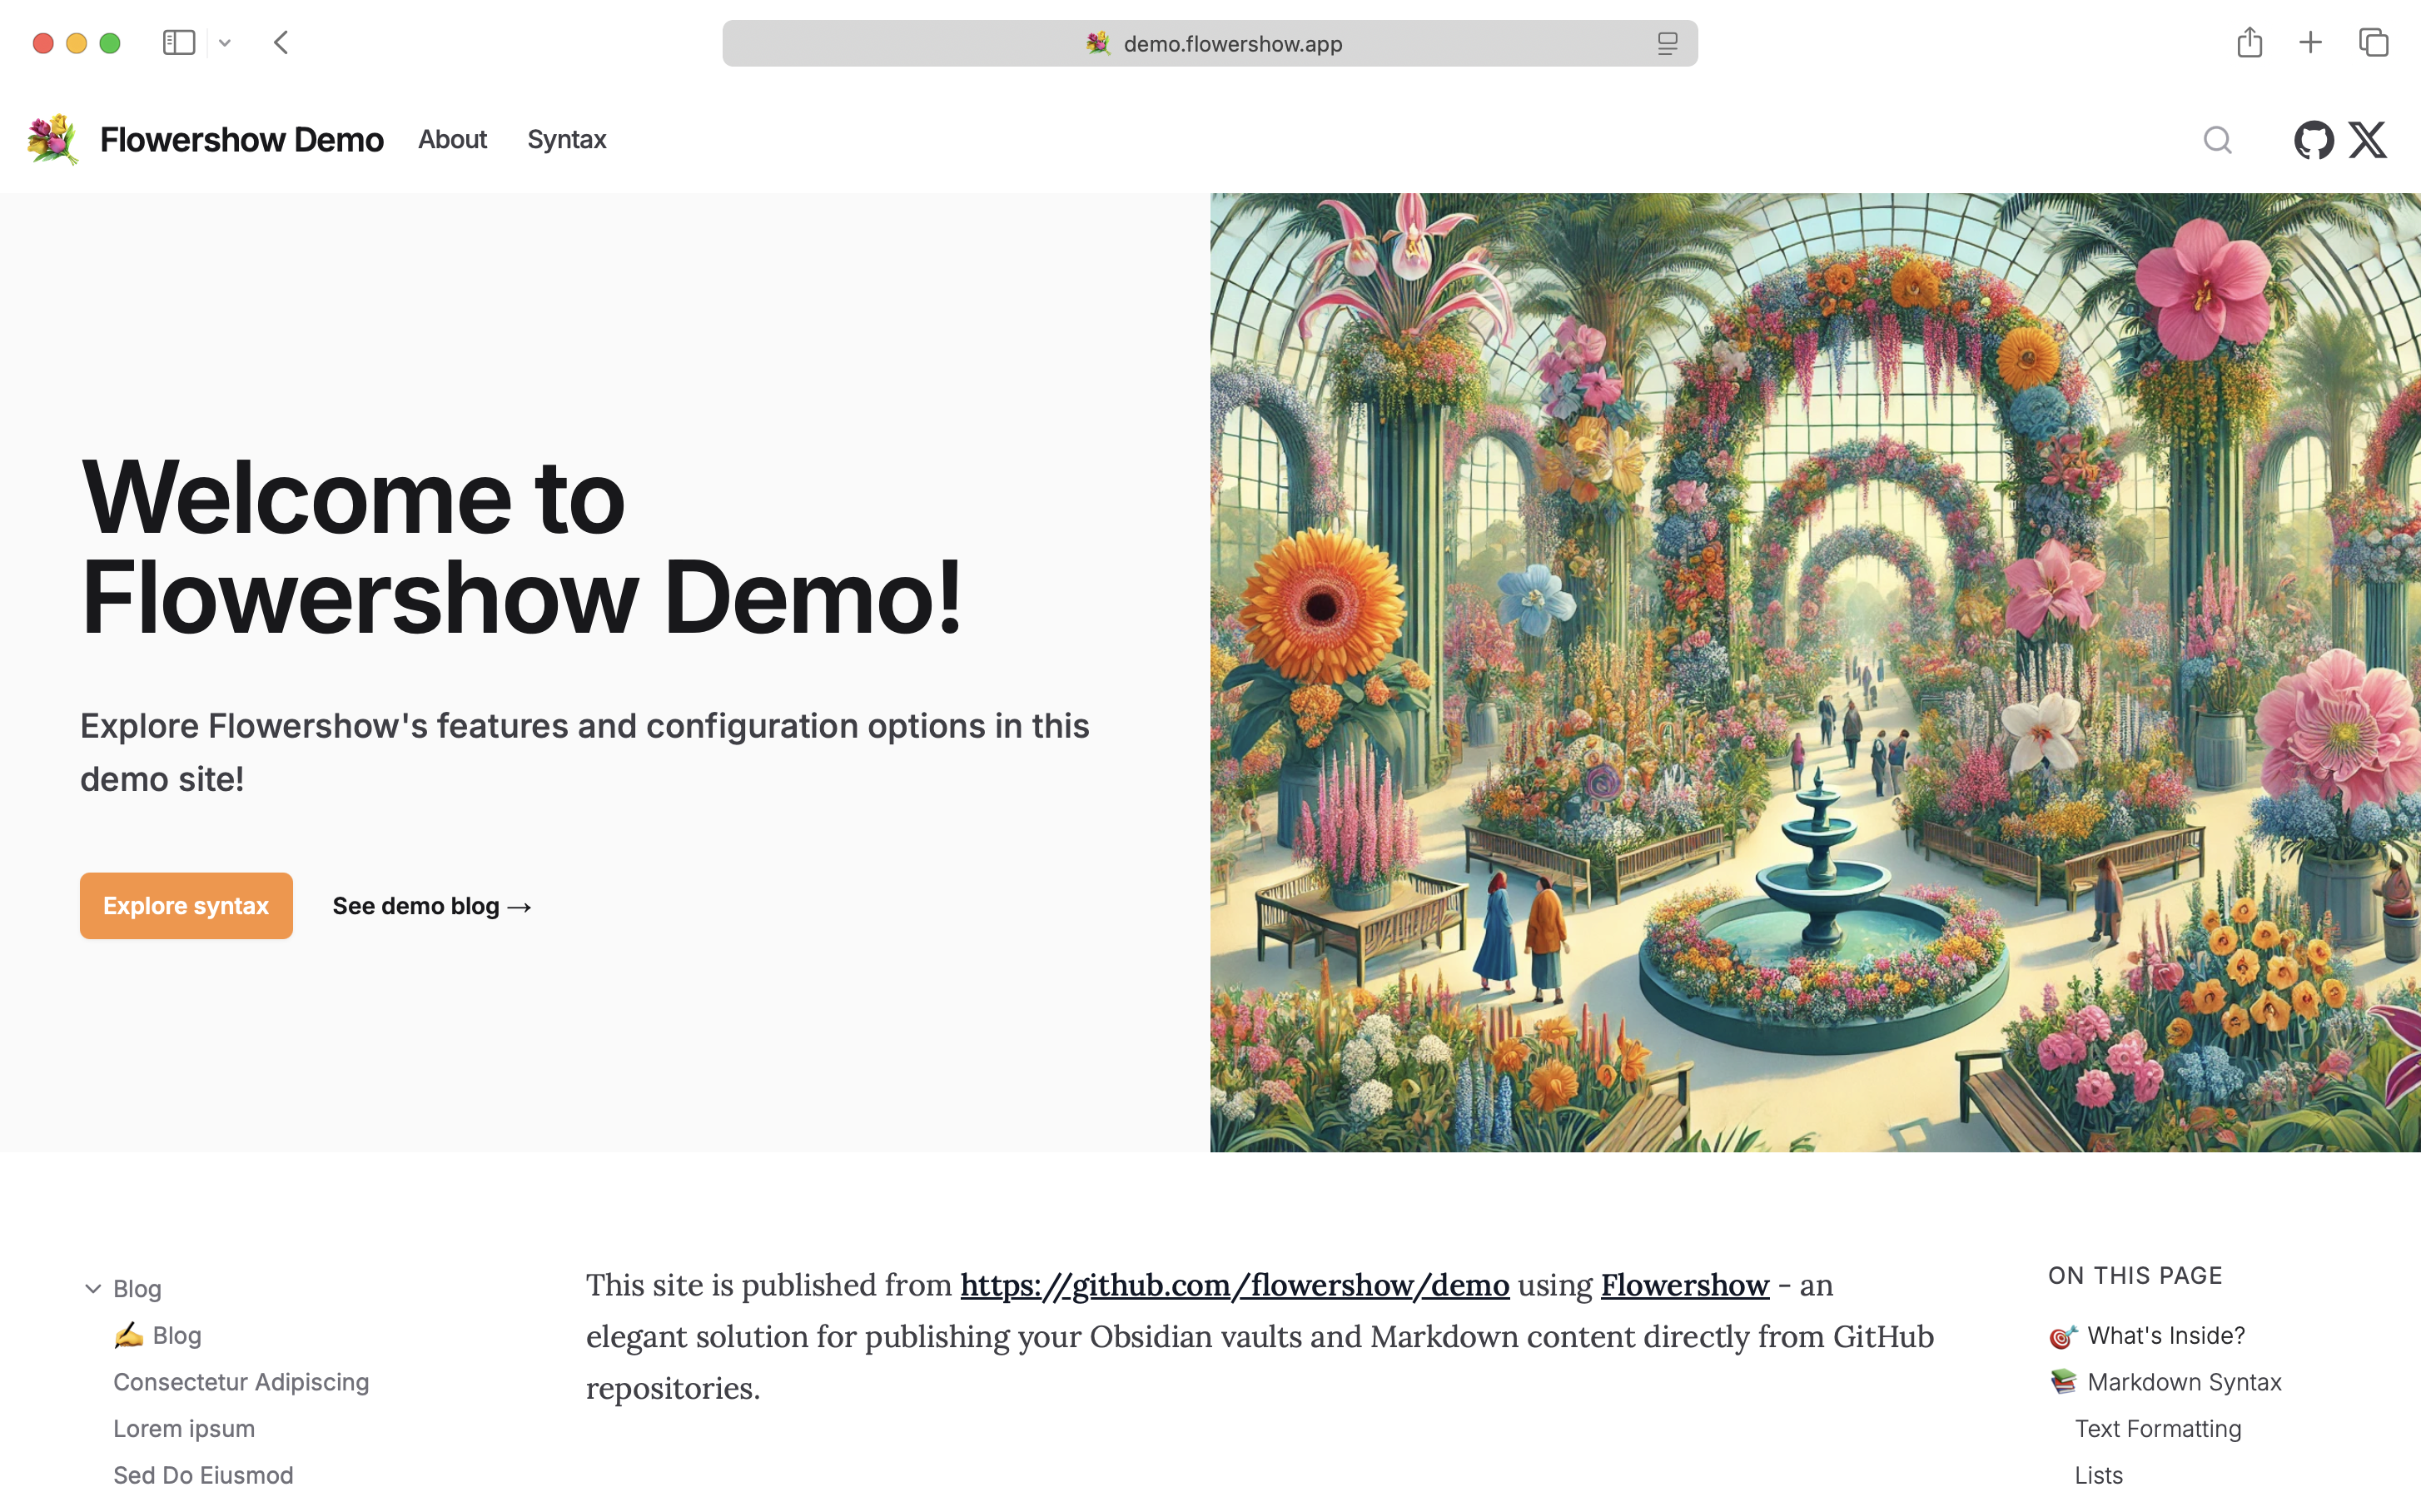Click the search magnifier icon
This screenshot has width=2421, height=1512.
2217,140
